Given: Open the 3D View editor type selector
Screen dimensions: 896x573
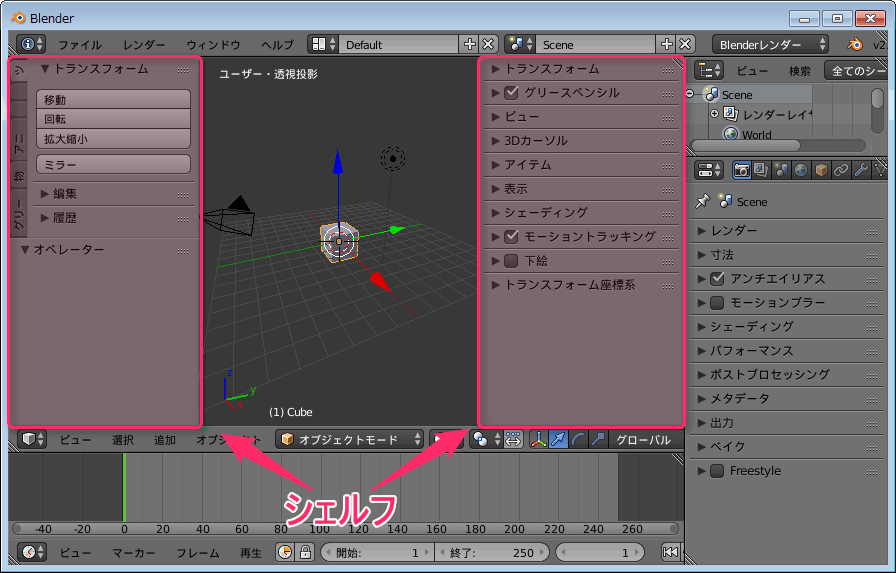Looking at the screenshot, I should (31, 439).
